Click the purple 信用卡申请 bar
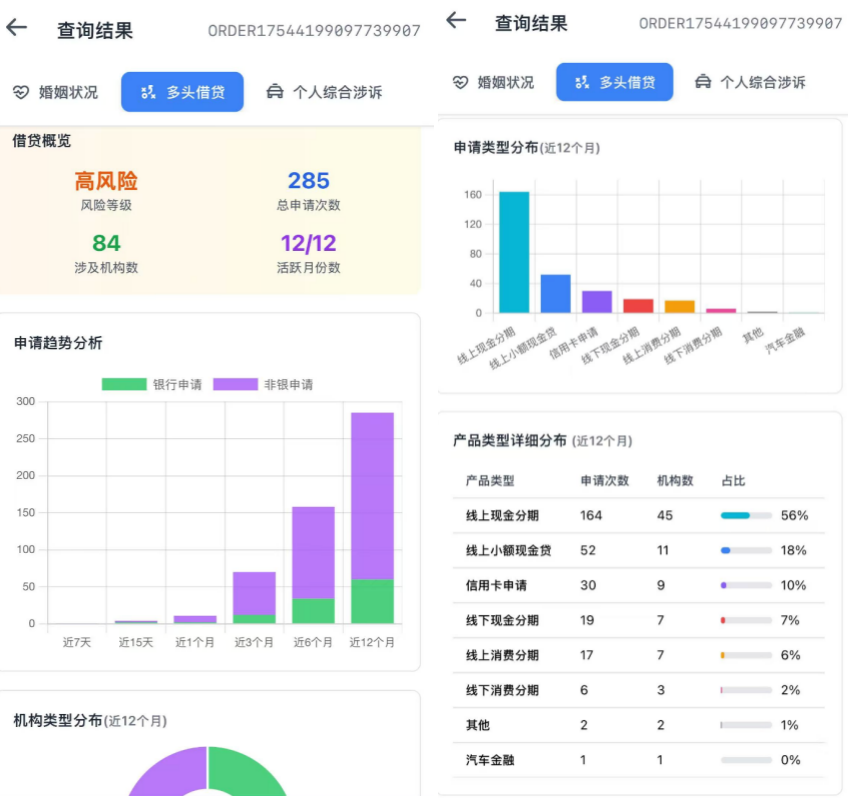 click(x=597, y=302)
